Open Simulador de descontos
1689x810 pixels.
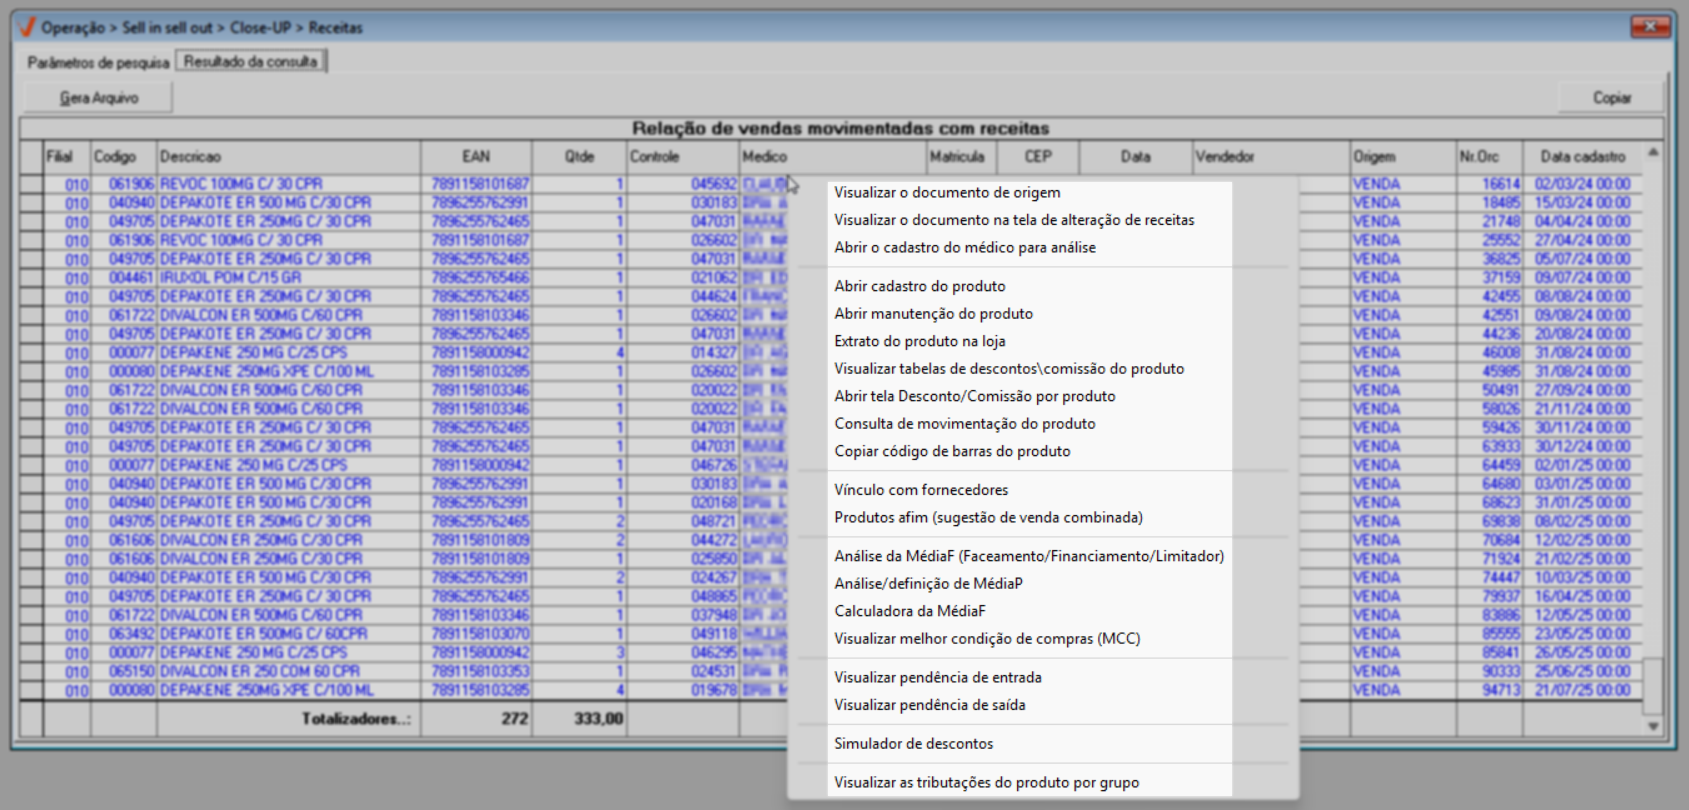point(913,744)
